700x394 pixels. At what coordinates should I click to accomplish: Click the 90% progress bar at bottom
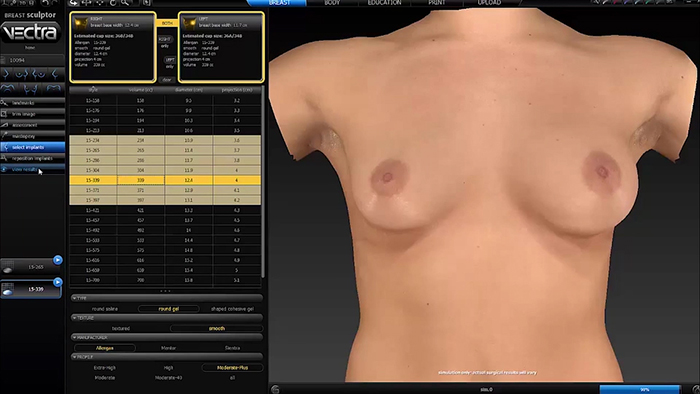(x=640, y=390)
